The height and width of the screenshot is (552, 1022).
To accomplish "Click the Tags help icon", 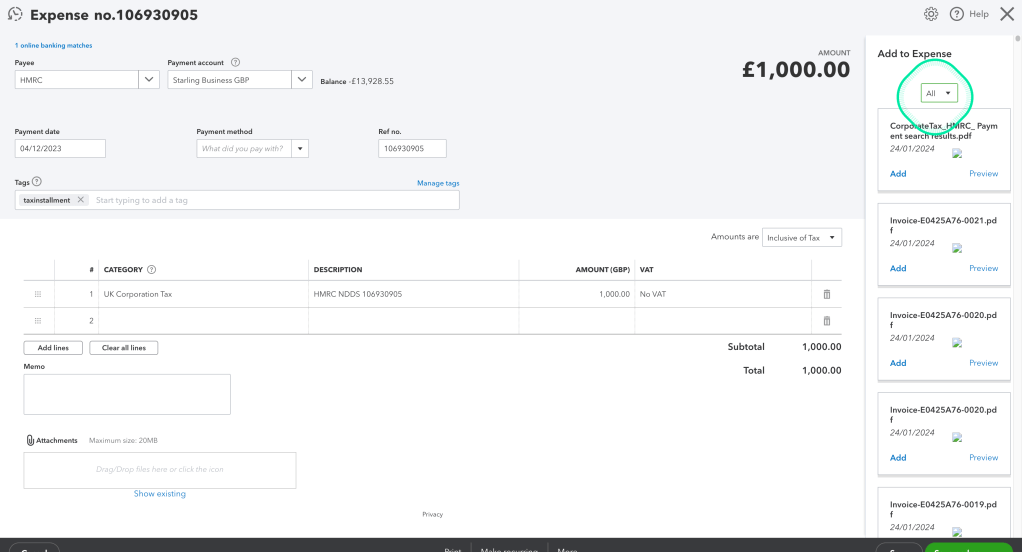I will pyautogui.click(x=36, y=182).
